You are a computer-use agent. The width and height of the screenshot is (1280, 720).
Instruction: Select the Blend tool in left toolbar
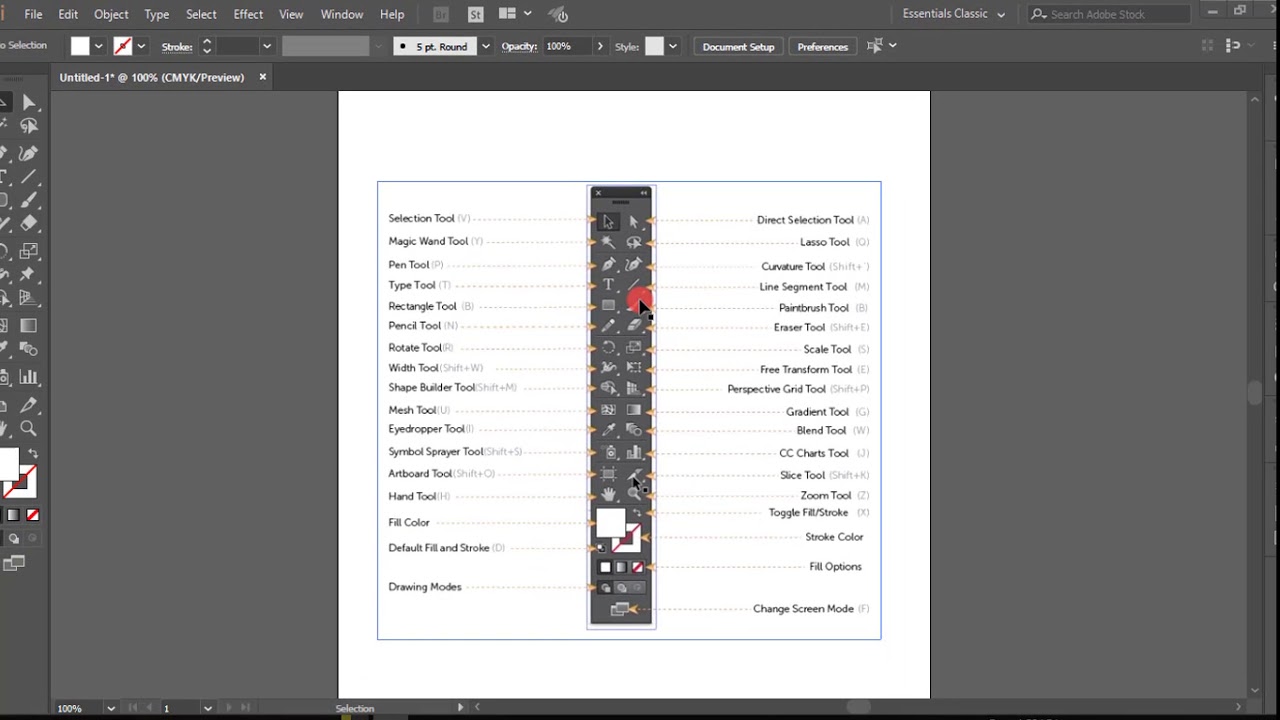[x=28, y=350]
